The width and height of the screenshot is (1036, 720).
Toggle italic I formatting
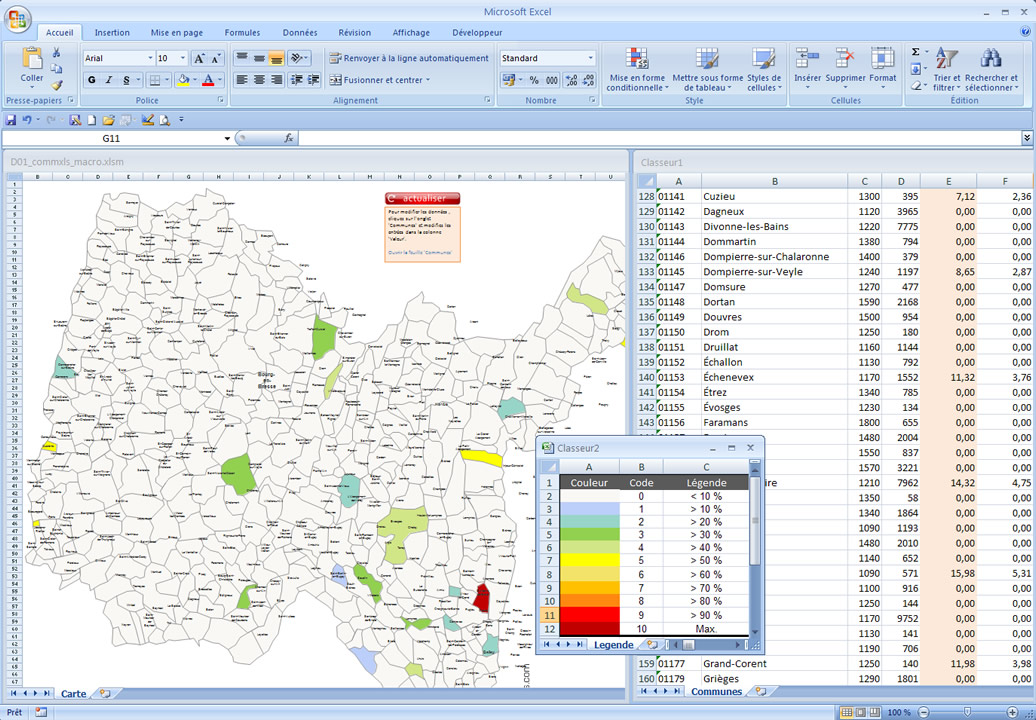(109, 80)
